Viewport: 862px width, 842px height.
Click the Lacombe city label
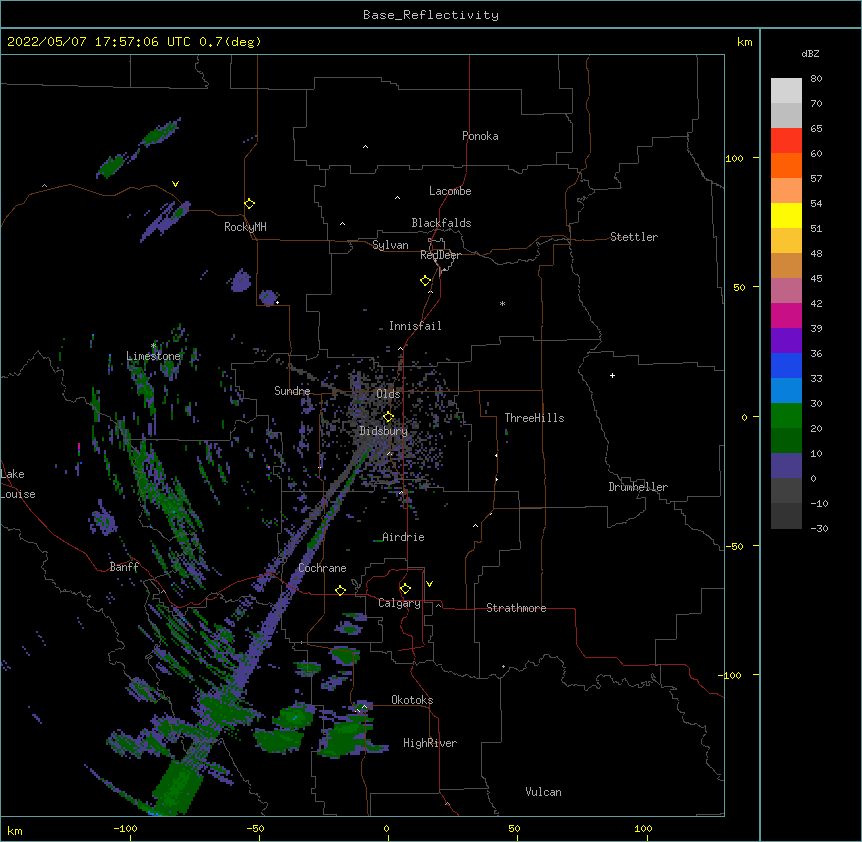[x=450, y=191]
